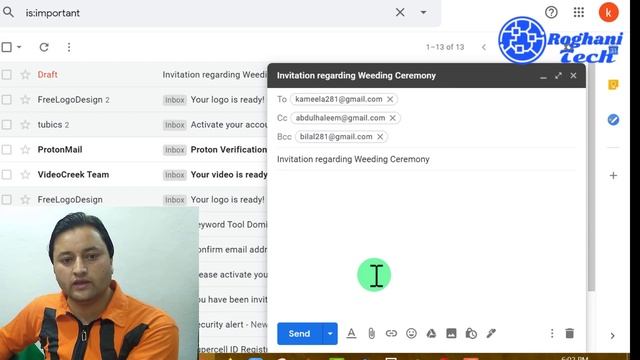Remove bilal281@gmail.com from Bcc field
640x360 pixels.
380,137
